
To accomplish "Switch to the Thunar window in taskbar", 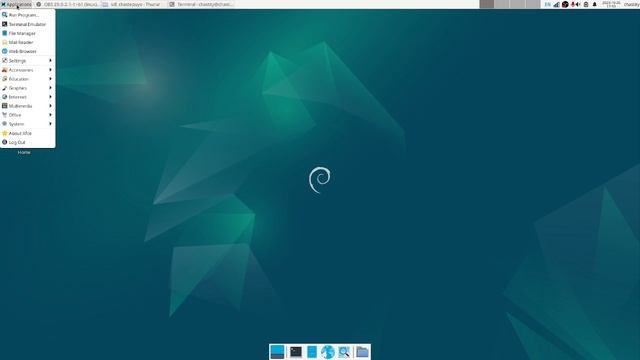I will tap(133, 4).
